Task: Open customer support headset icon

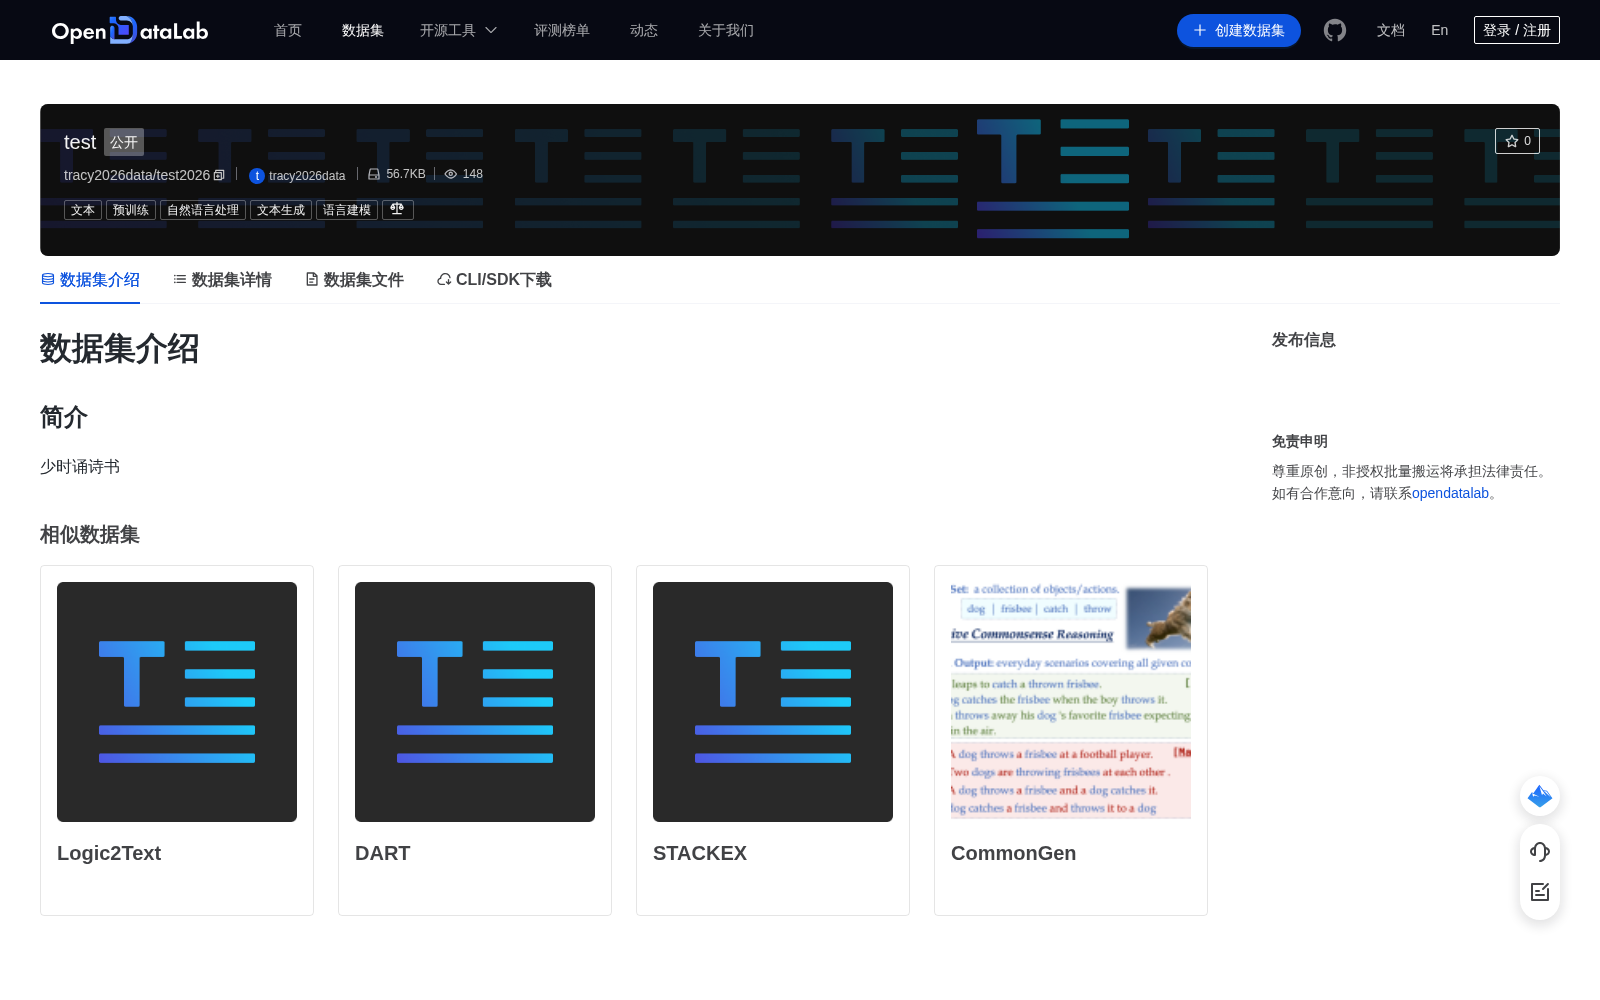Action: pos(1540,851)
